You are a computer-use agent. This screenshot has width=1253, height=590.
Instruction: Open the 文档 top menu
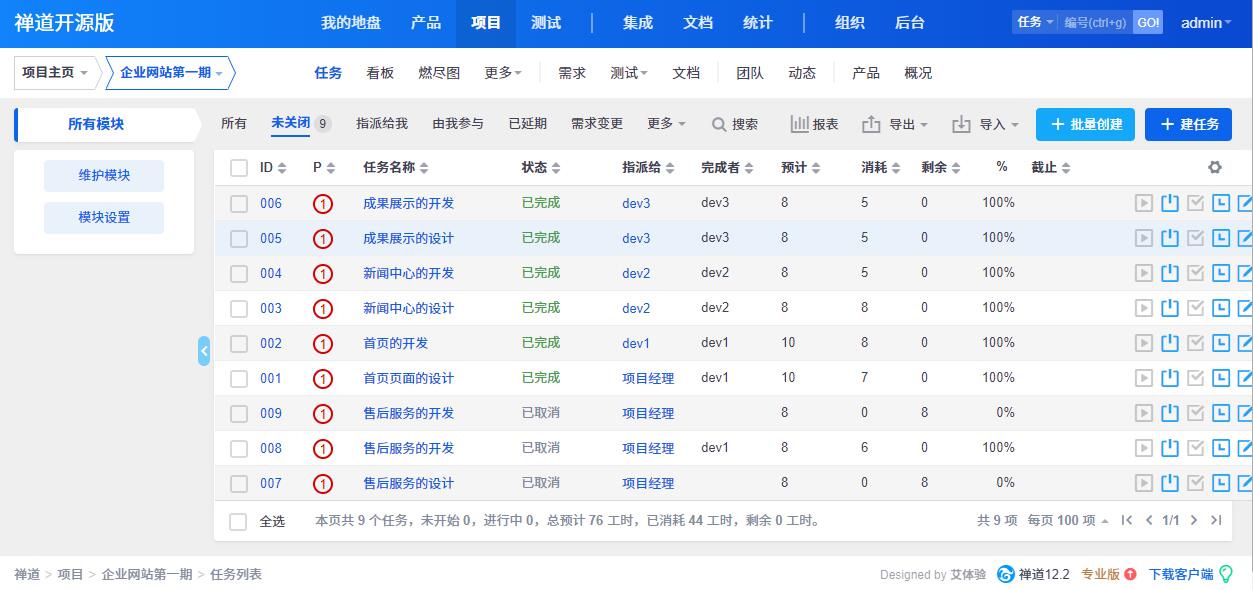click(698, 23)
